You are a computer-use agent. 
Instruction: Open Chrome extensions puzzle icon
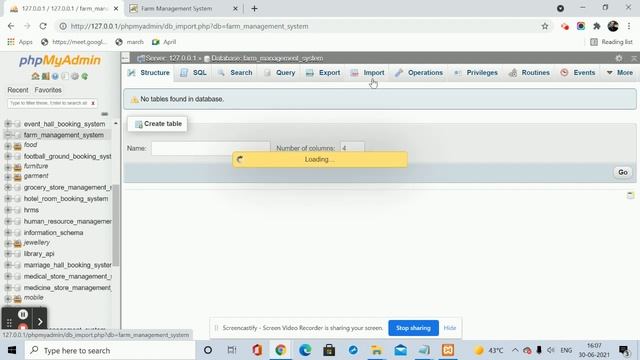coord(597,26)
